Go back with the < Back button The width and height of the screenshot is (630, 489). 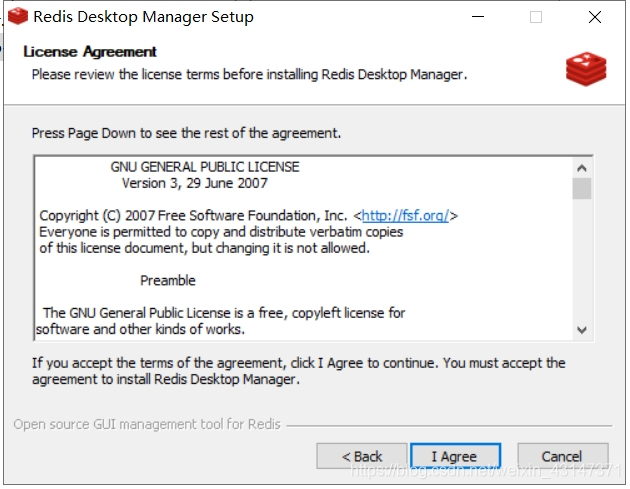(x=362, y=456)
